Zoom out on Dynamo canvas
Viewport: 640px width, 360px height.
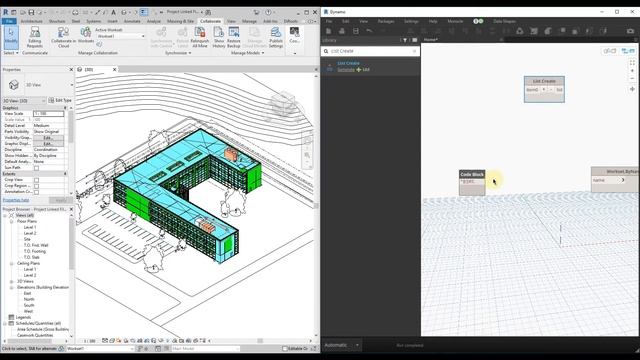point(632,78)
